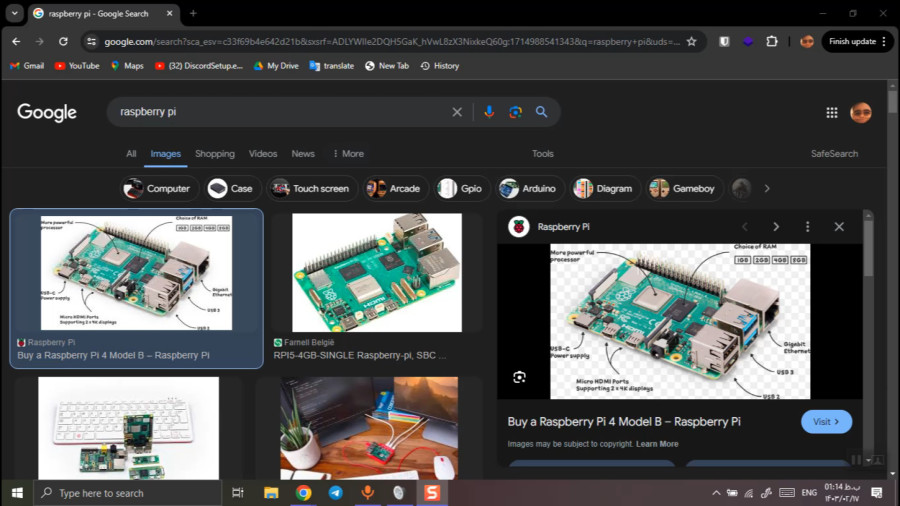This screenshot has height=506, width=900.
Task: Filter images by Gpio chip
Action: [x=461, y=188]
